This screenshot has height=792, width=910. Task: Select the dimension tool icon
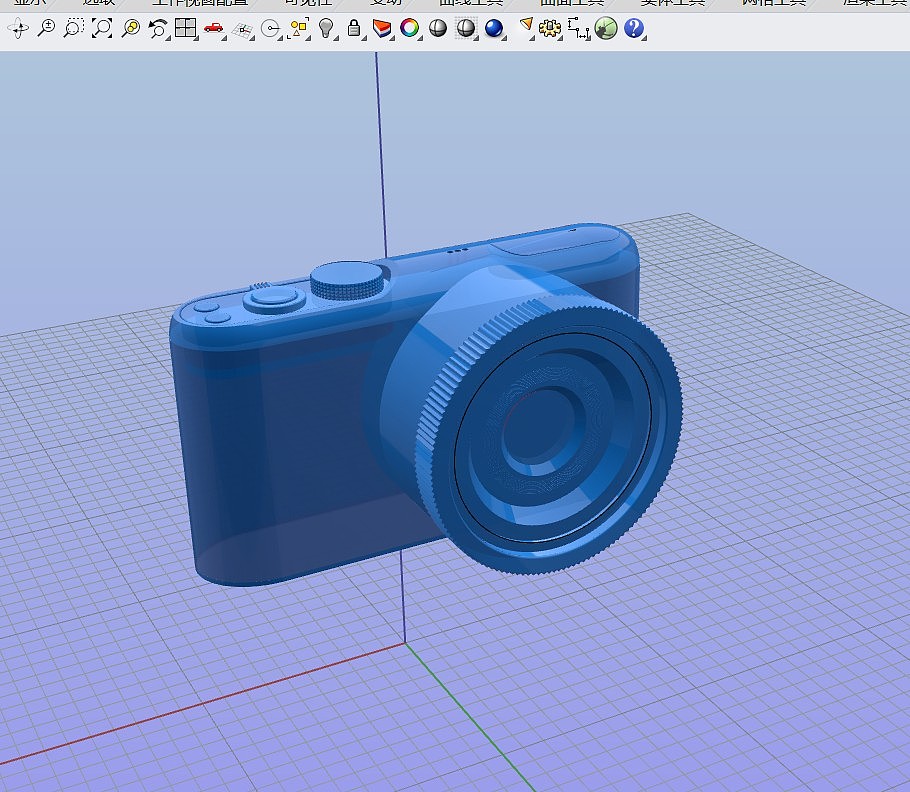point(578,29)
